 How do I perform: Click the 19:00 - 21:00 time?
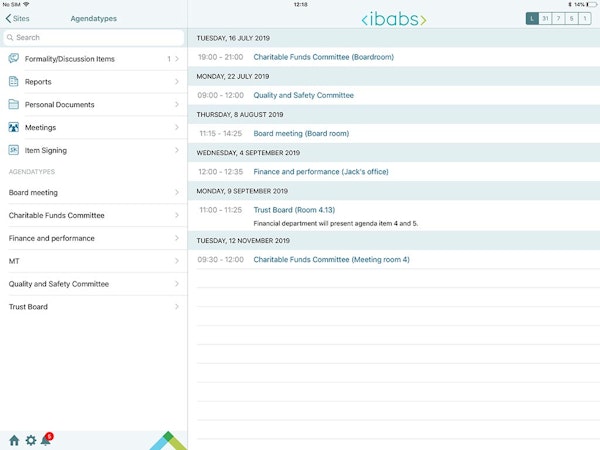220,57
